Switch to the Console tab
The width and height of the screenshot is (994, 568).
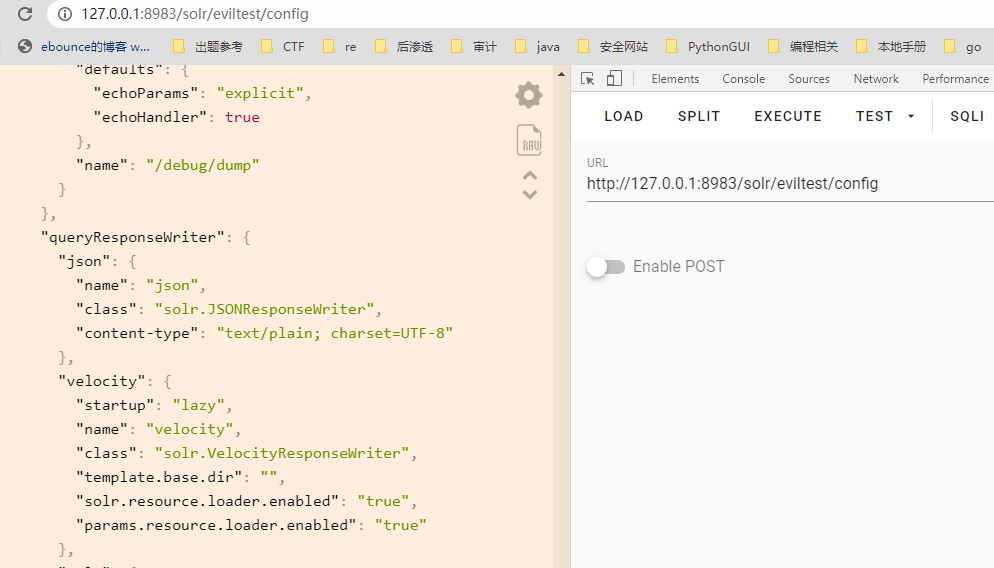743,79
